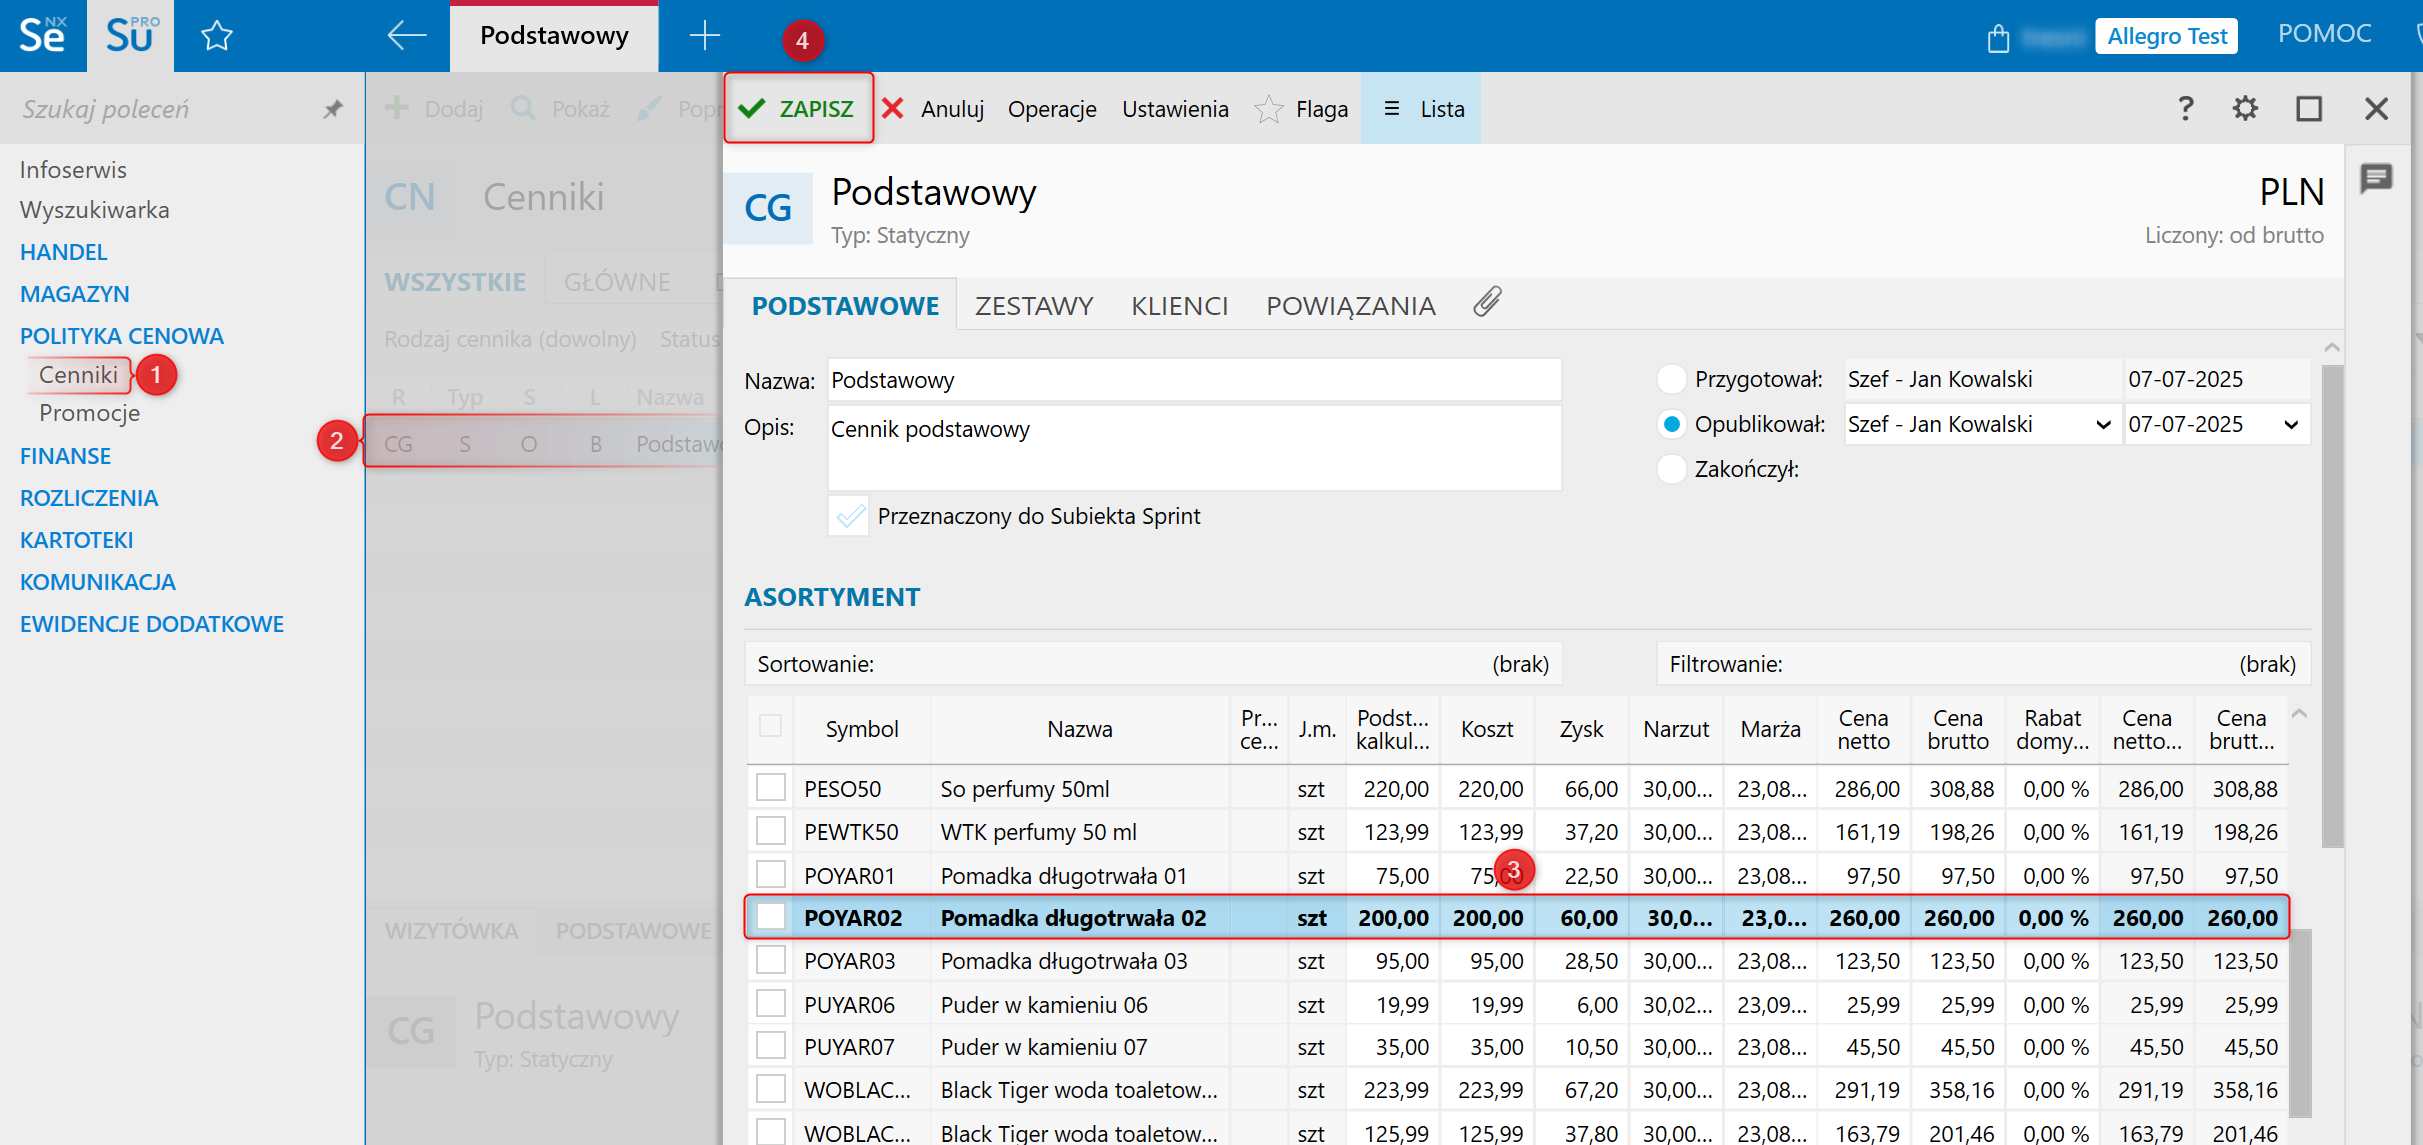Image resolution: width=2423 pixels, height=1145 pixels.
Task: Switch to the ZESTAWY tab
Action: (1033, 306)
